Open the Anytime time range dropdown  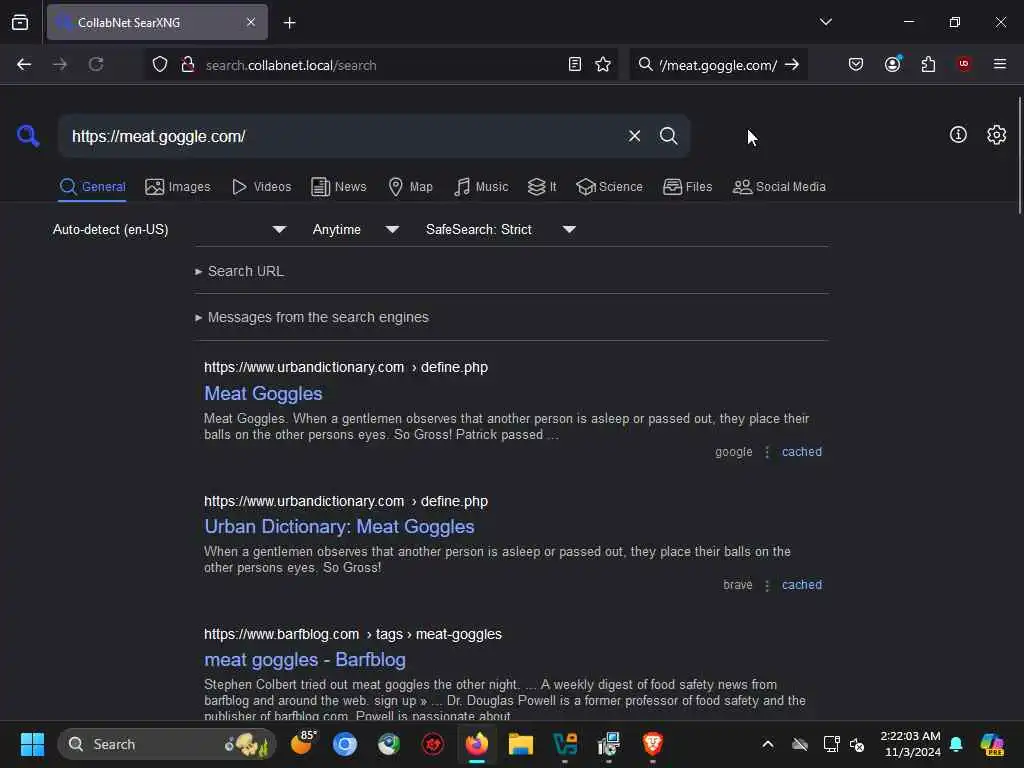(x=355, y=230)
